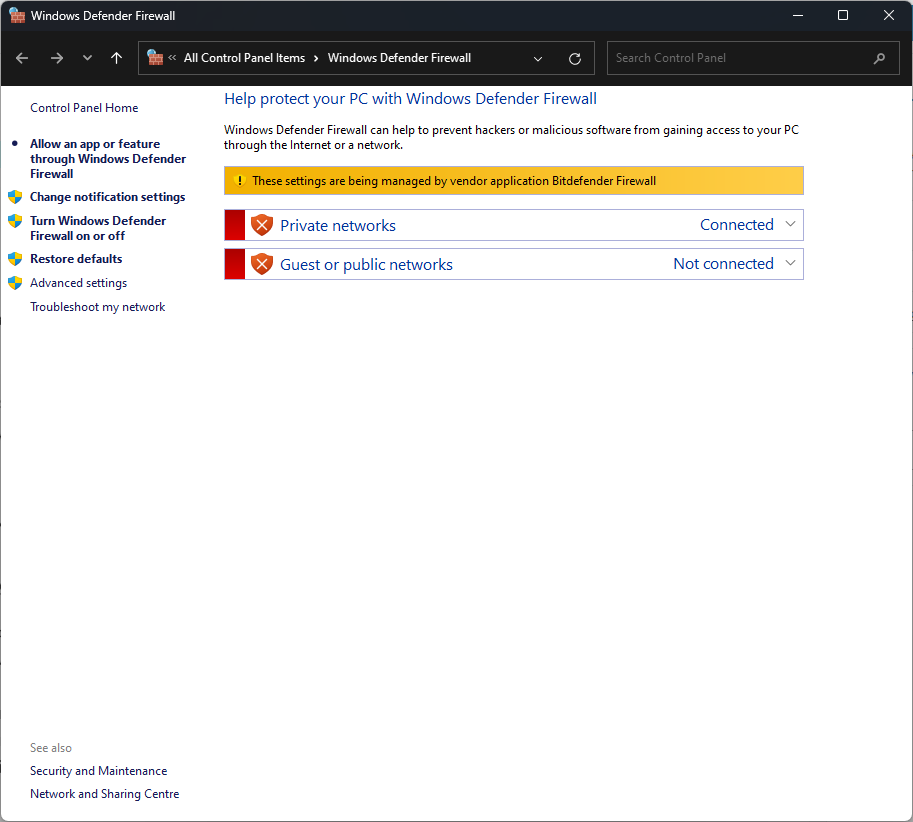Click the red shield icon for Guest or public networks

[x=262, y=264]
